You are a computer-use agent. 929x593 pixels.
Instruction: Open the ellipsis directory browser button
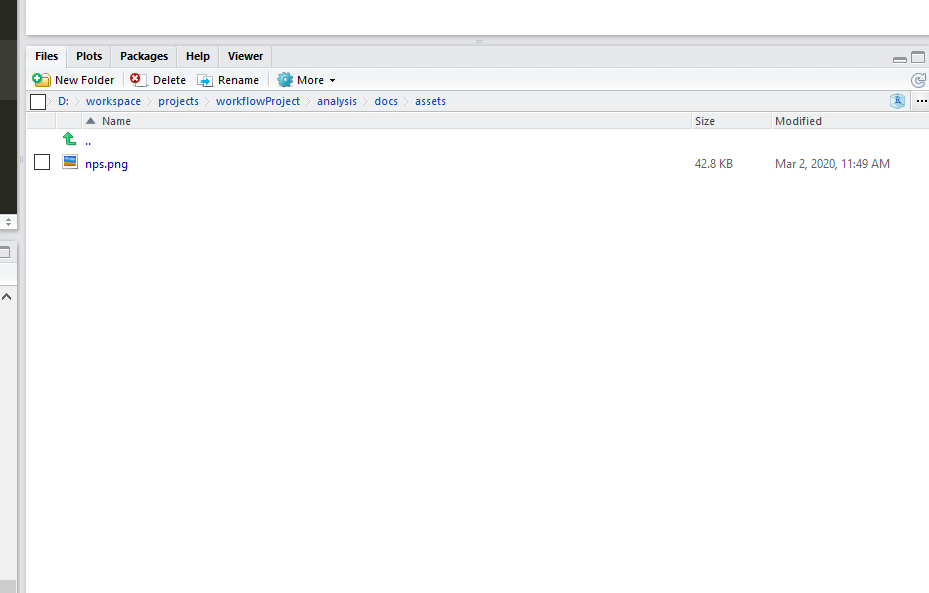click(921, 101)
